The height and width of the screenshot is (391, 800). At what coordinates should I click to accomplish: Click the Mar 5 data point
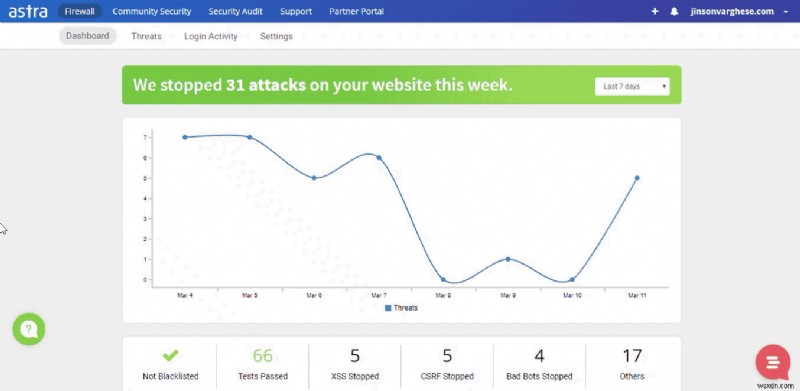(x=249, y=137)
